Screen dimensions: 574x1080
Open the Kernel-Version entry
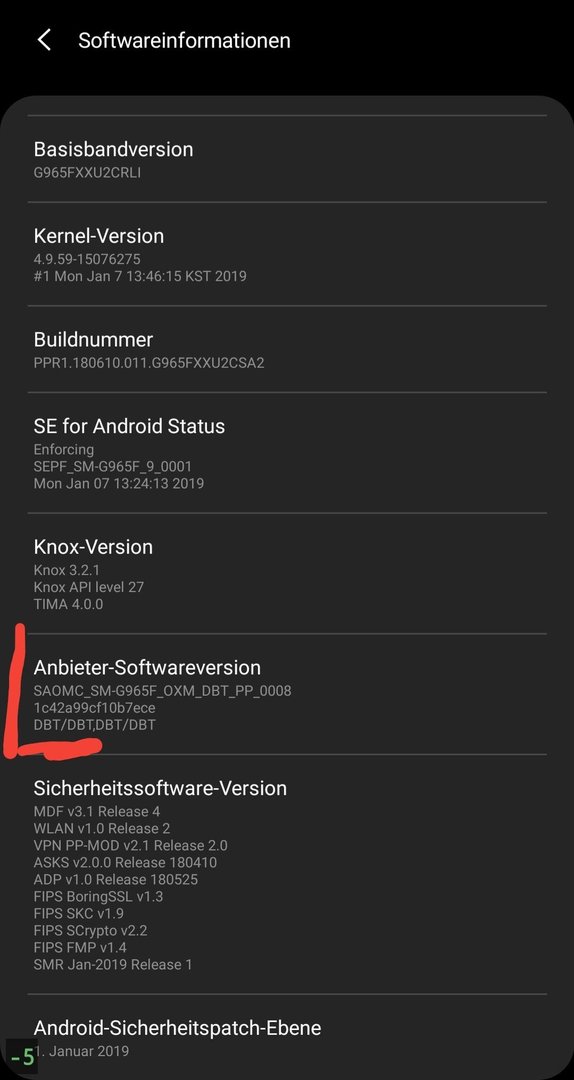click(x=287, y=254)
